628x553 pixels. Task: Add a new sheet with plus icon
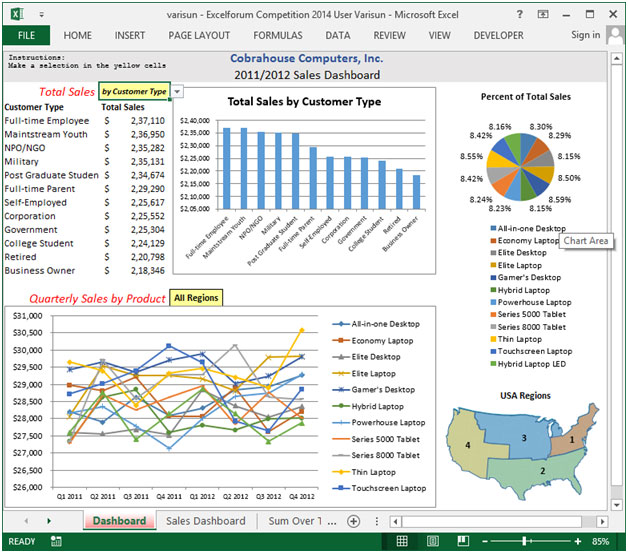353,521
